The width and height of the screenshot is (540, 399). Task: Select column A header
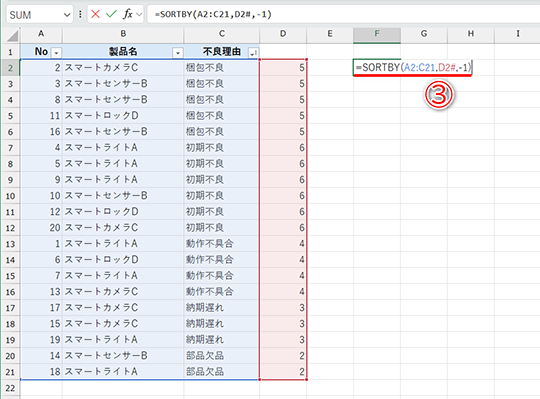coord(41,34)
